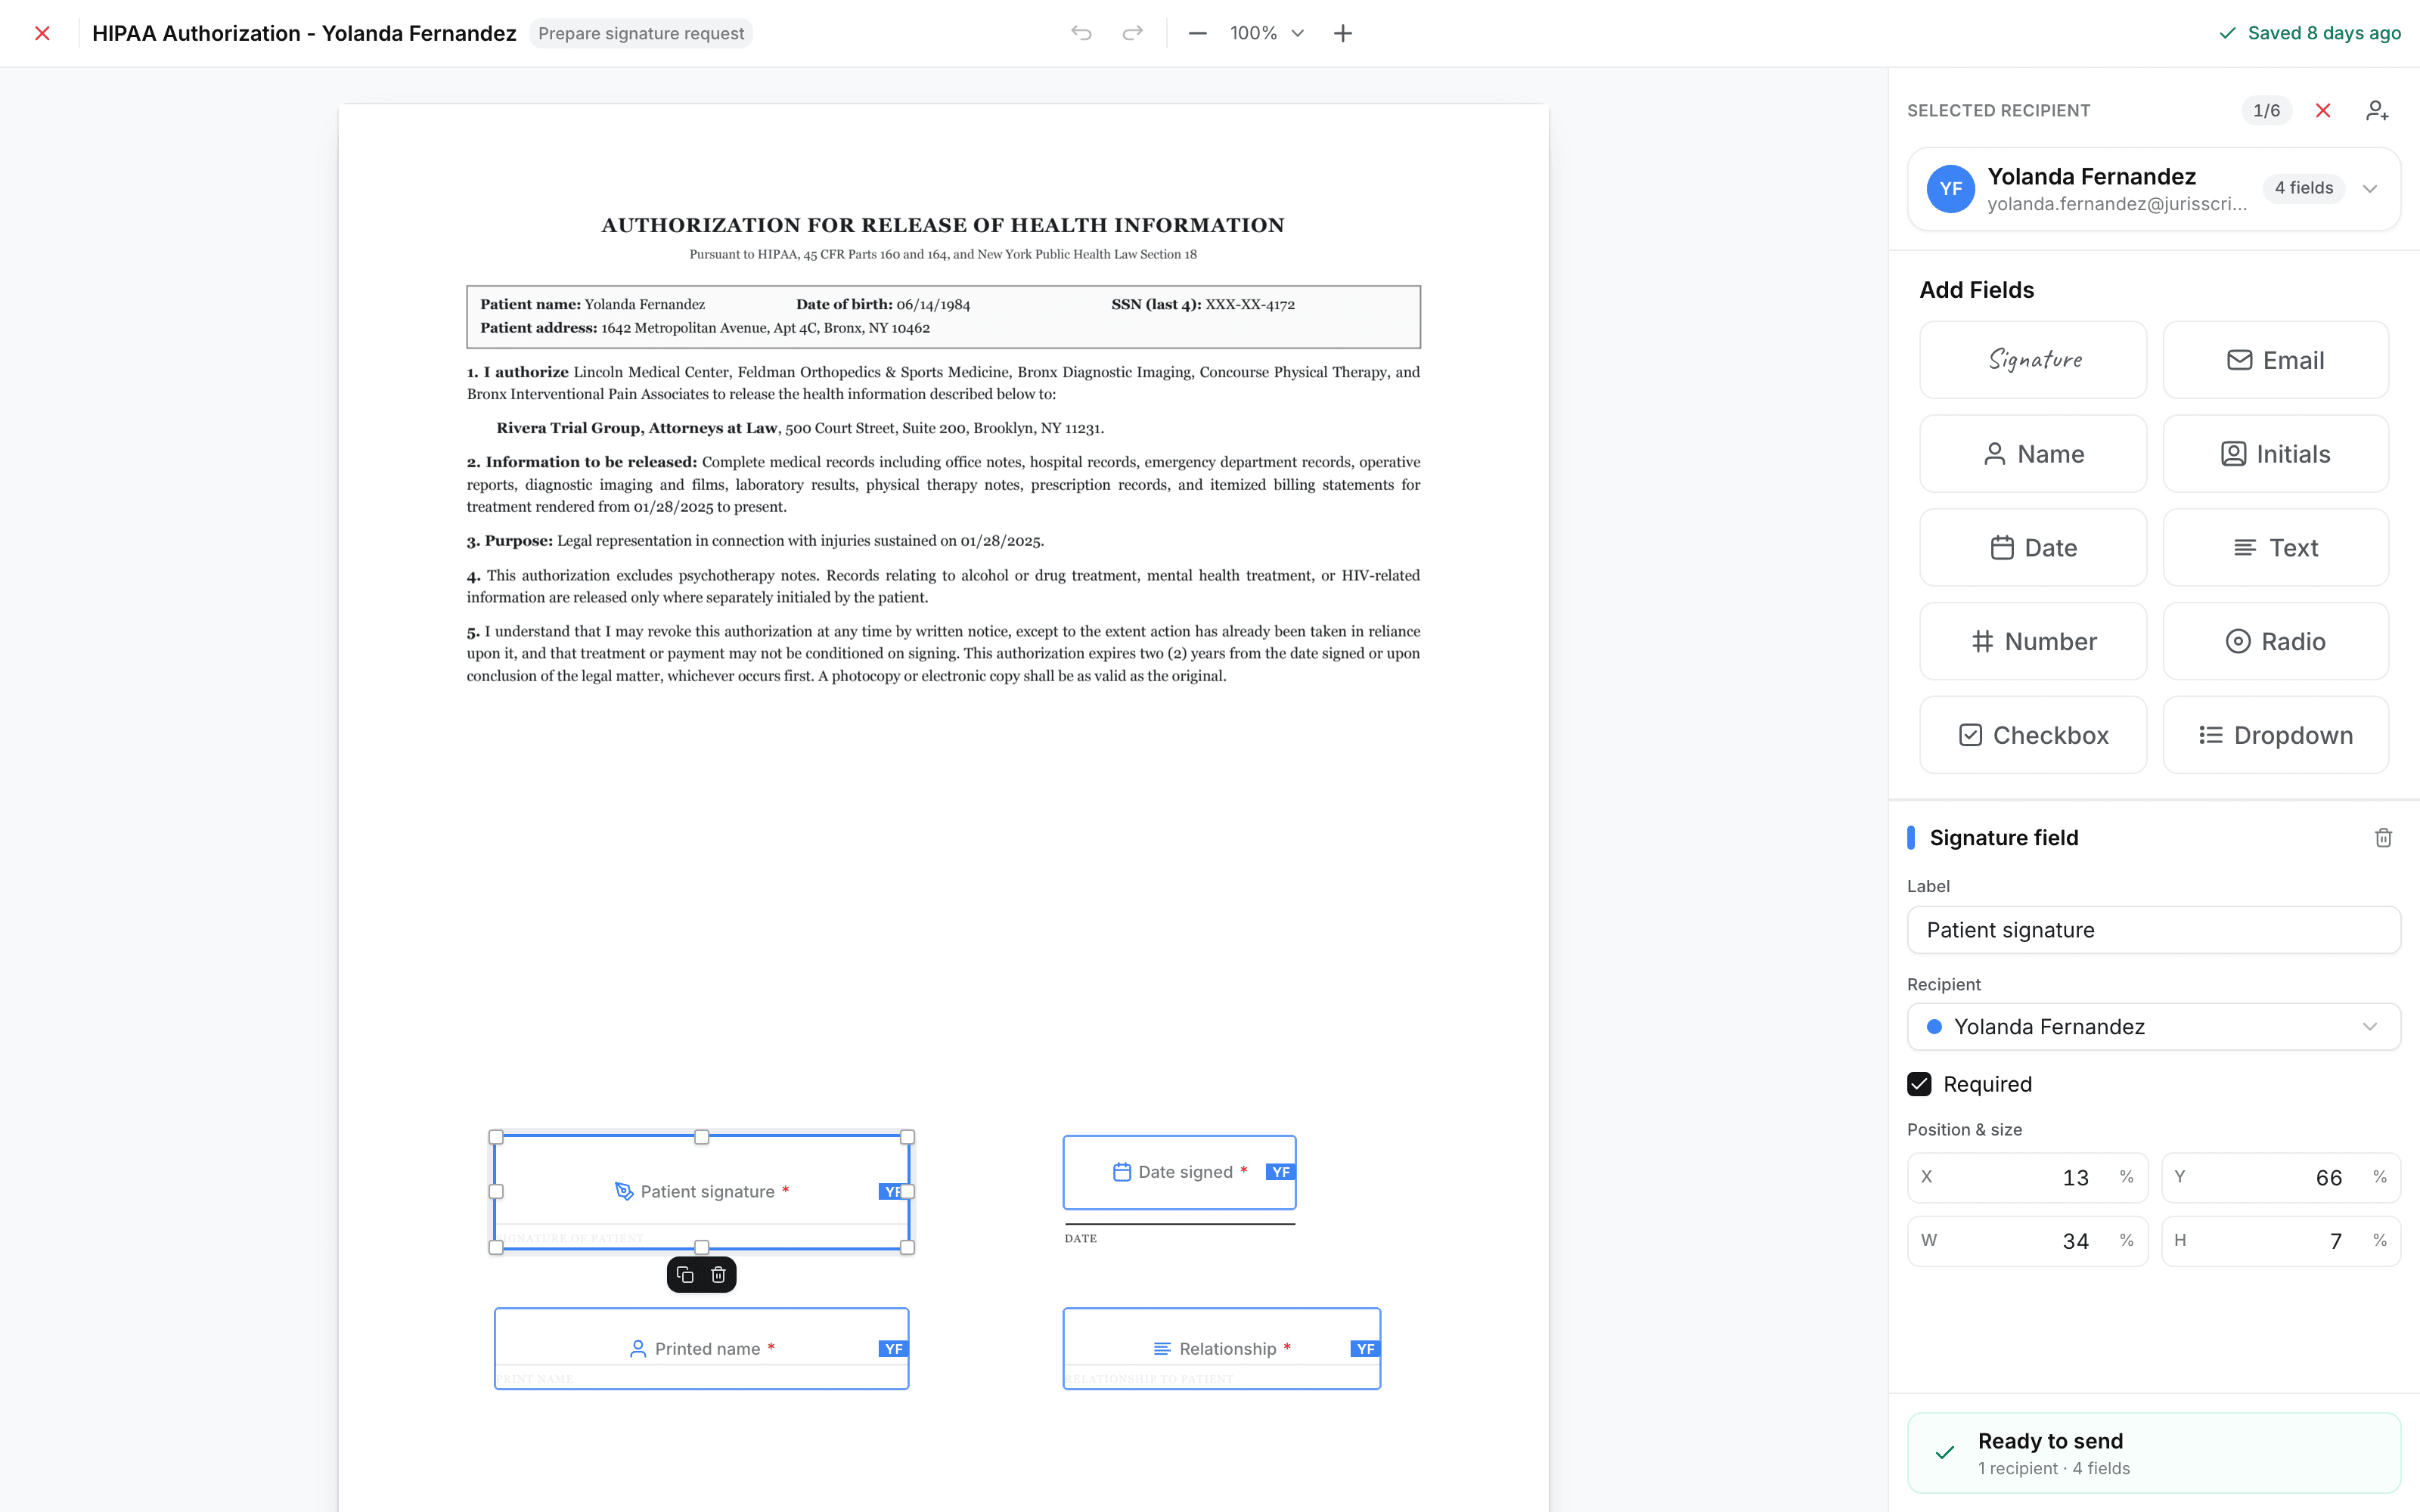Undo the last action
Screen dimensions: 2420x1512
point(1081,33)
